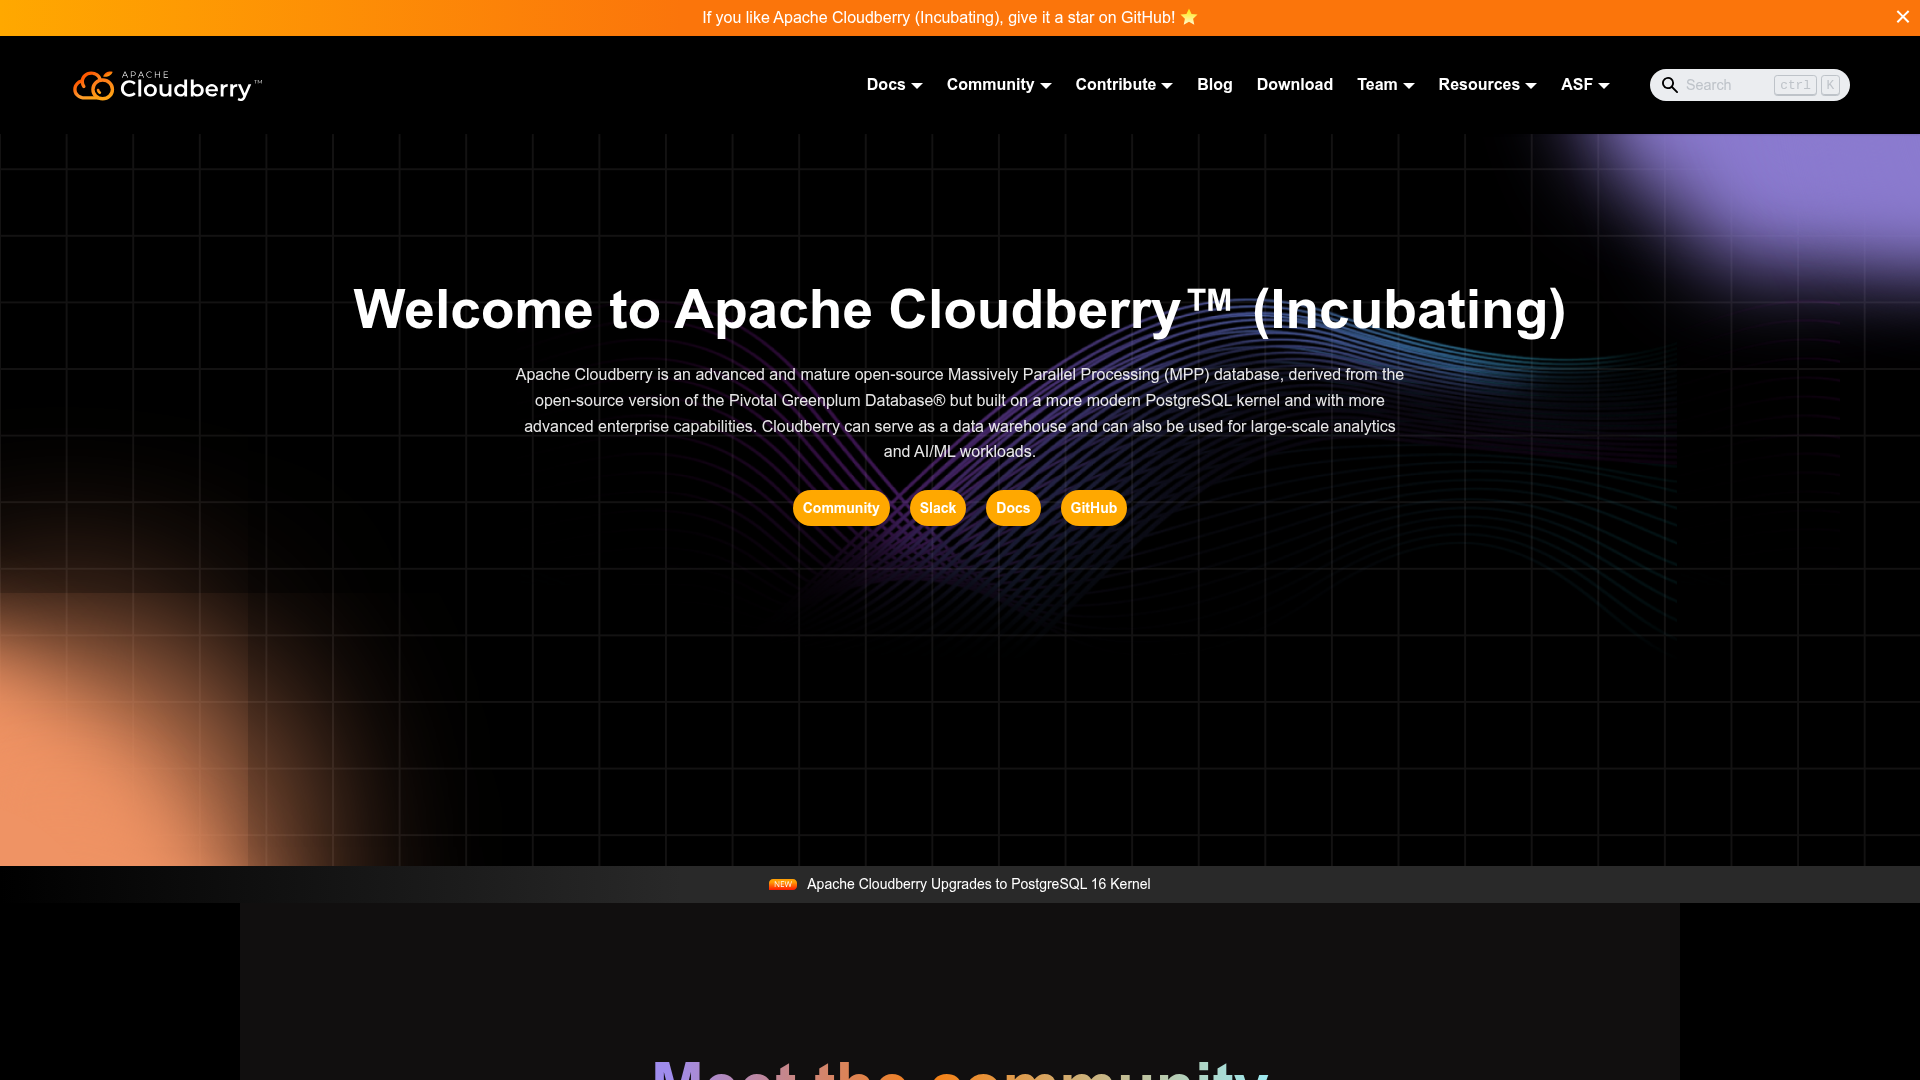Click the NEW badge in news bar
The width and height of the screenshot is (1920, 1080).
(782, 884)
